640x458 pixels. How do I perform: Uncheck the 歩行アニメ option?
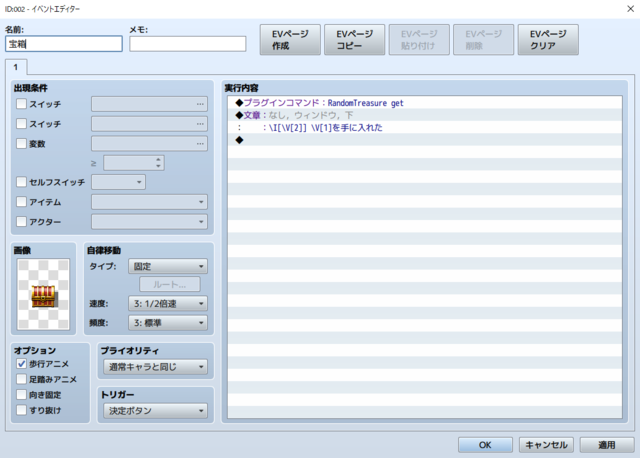[21, 363]
